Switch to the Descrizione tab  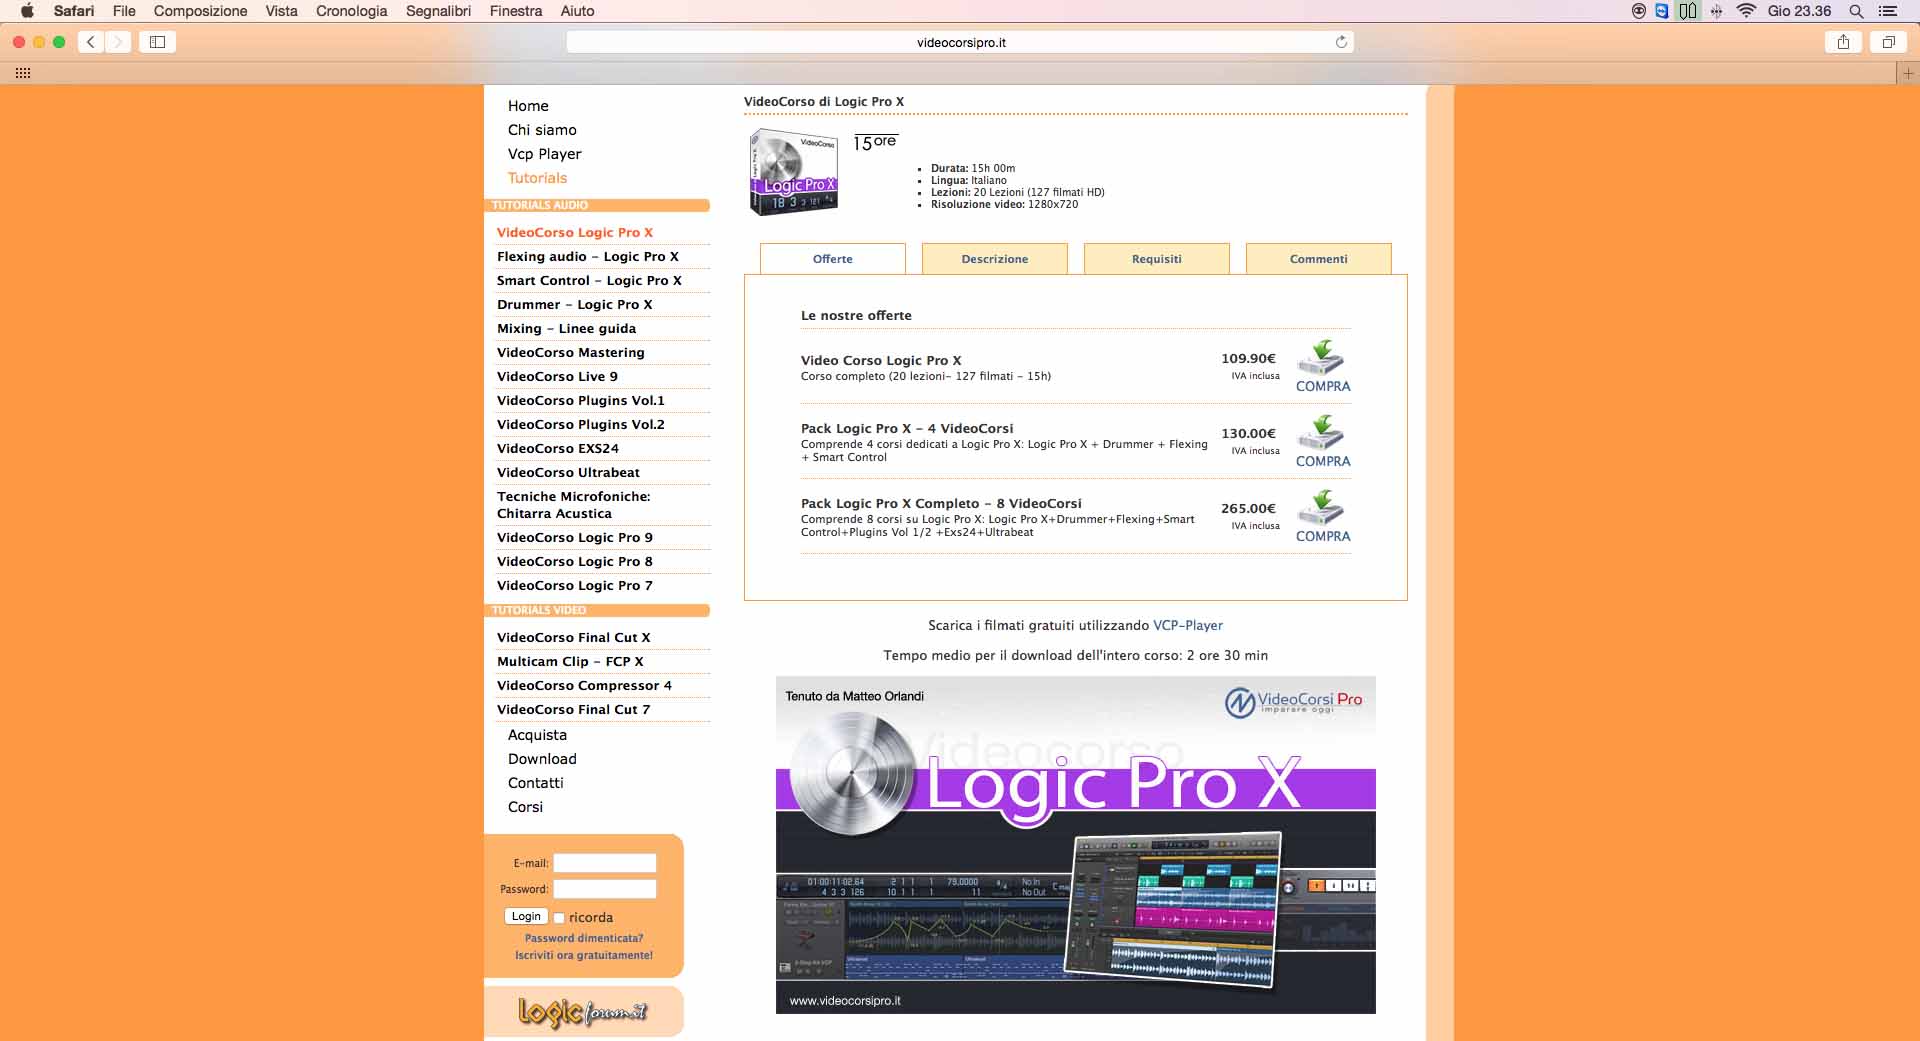click(993, 258)
